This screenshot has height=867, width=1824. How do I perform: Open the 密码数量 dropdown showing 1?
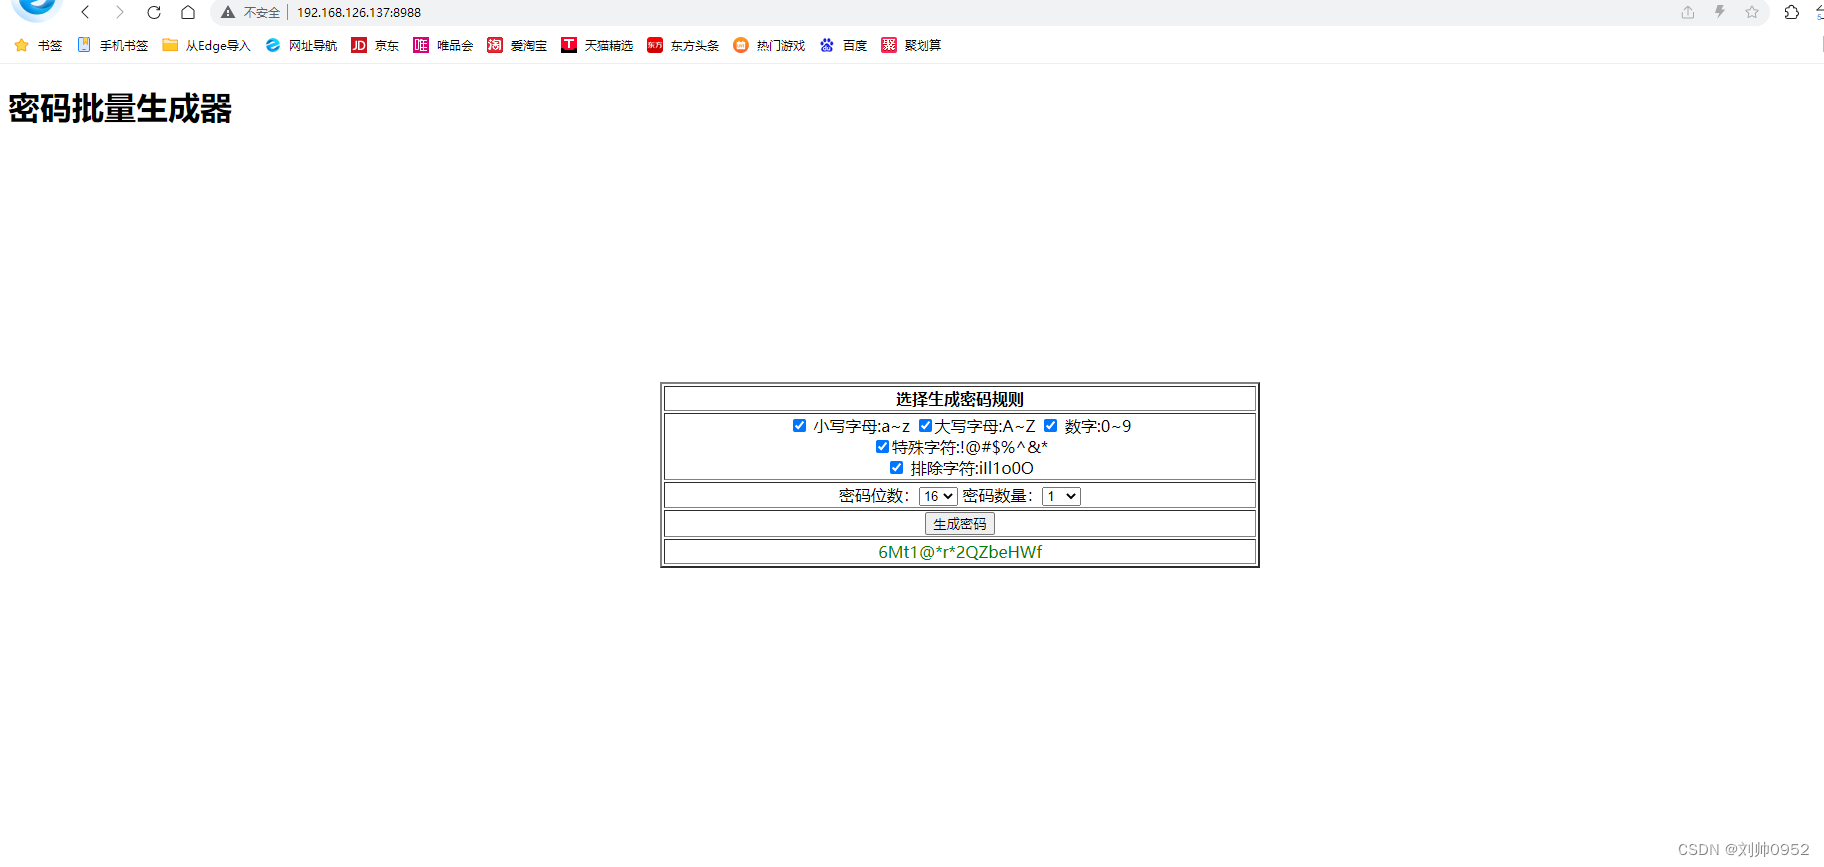(1061, 496)
